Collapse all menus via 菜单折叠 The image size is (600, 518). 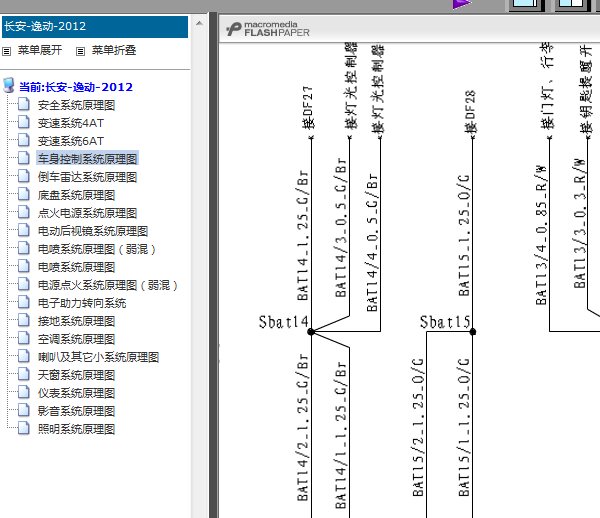114,50
